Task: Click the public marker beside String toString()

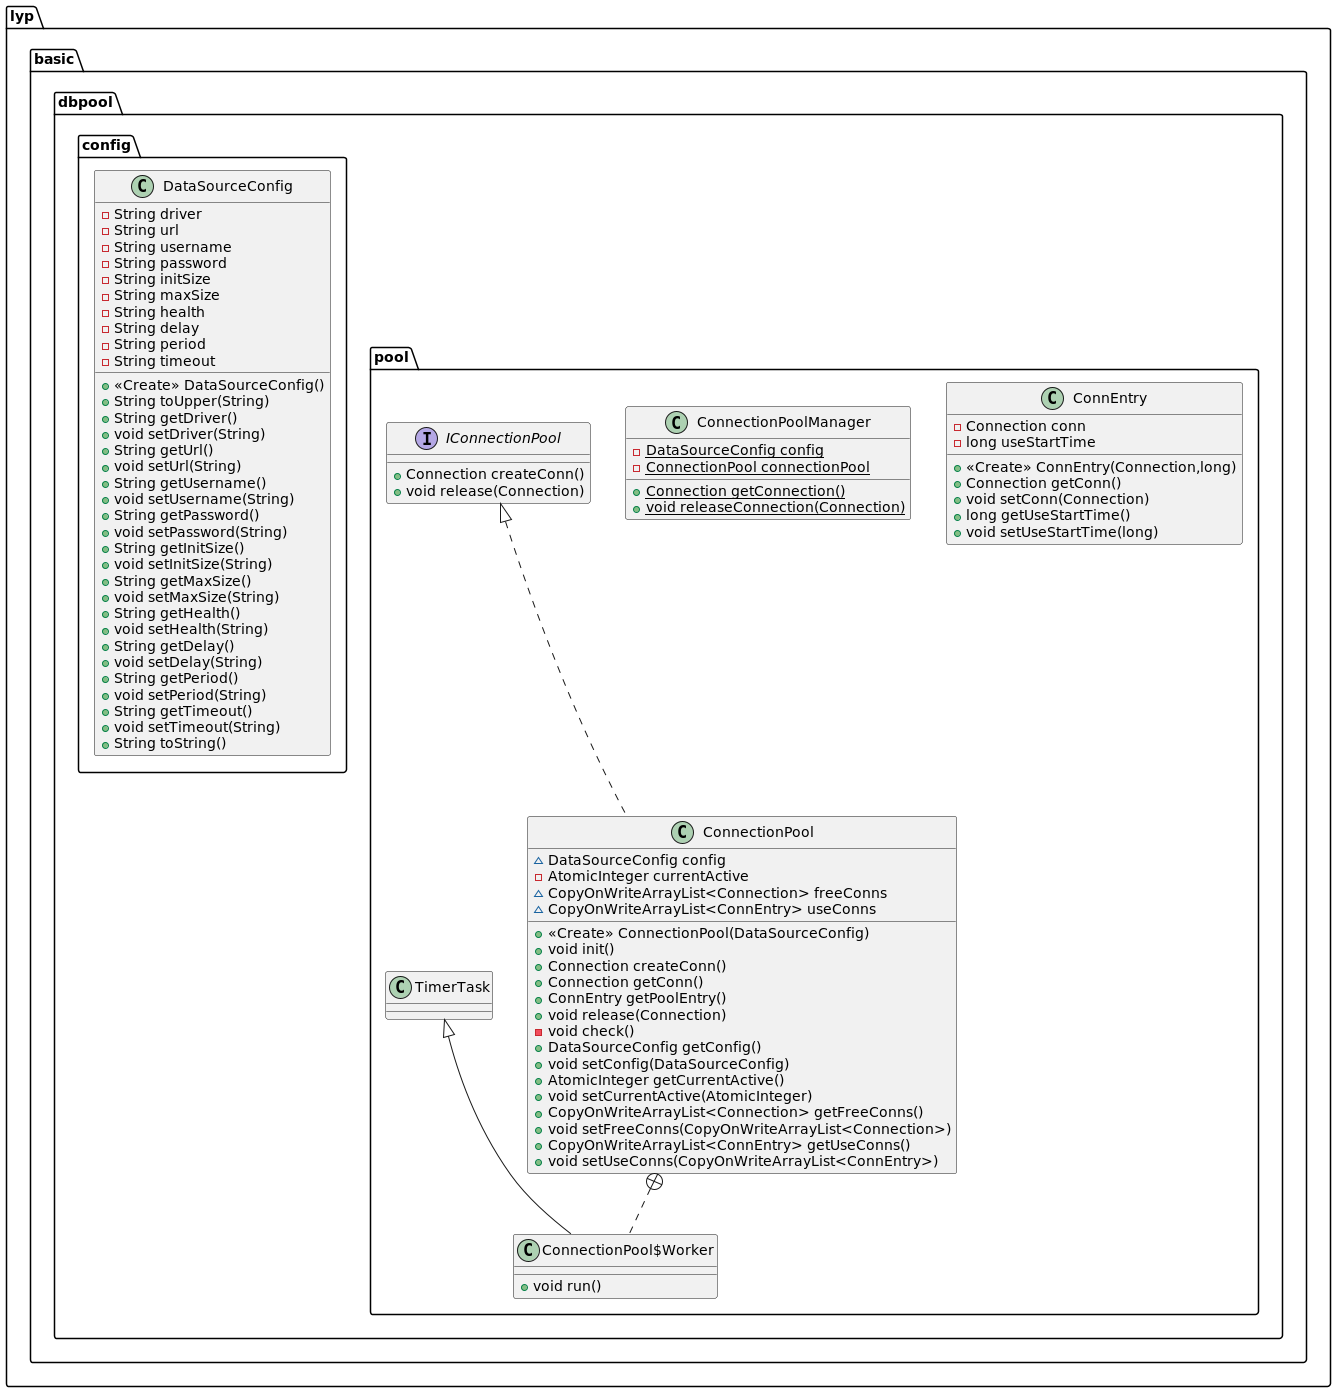Action: point(105,744)
